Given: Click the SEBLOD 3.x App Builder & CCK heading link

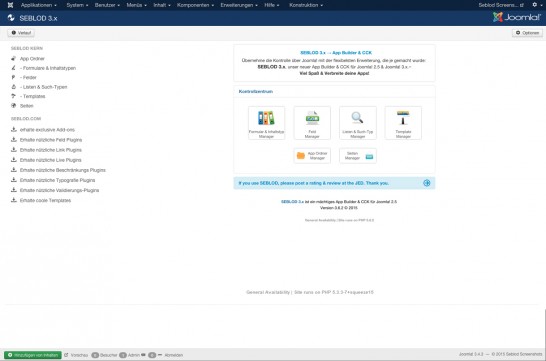Looking at the screenshot, I should tap(336, 53).
